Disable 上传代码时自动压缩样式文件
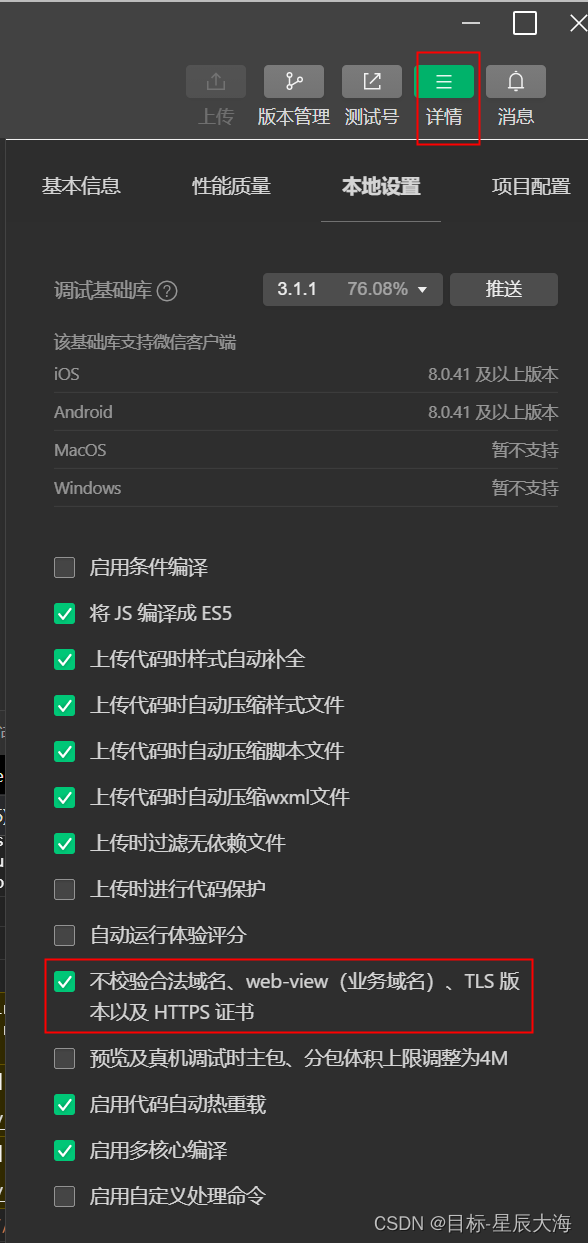This screenshot has height=1243, width=588. coord(64,705)
